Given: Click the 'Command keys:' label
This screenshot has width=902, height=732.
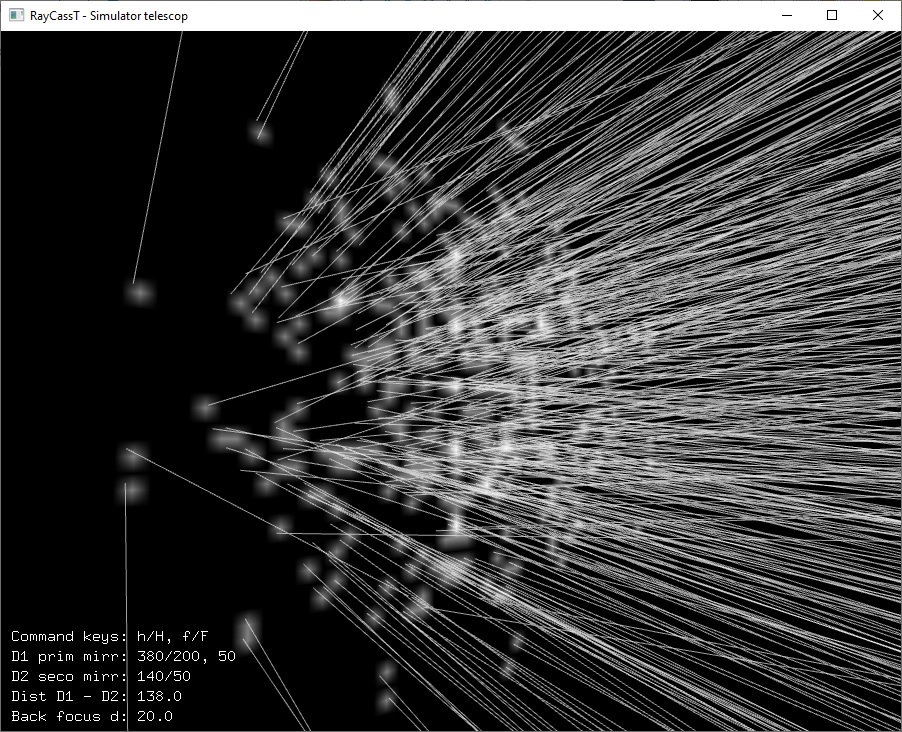Looking at the screenshot, I should (x=69, y=636).
